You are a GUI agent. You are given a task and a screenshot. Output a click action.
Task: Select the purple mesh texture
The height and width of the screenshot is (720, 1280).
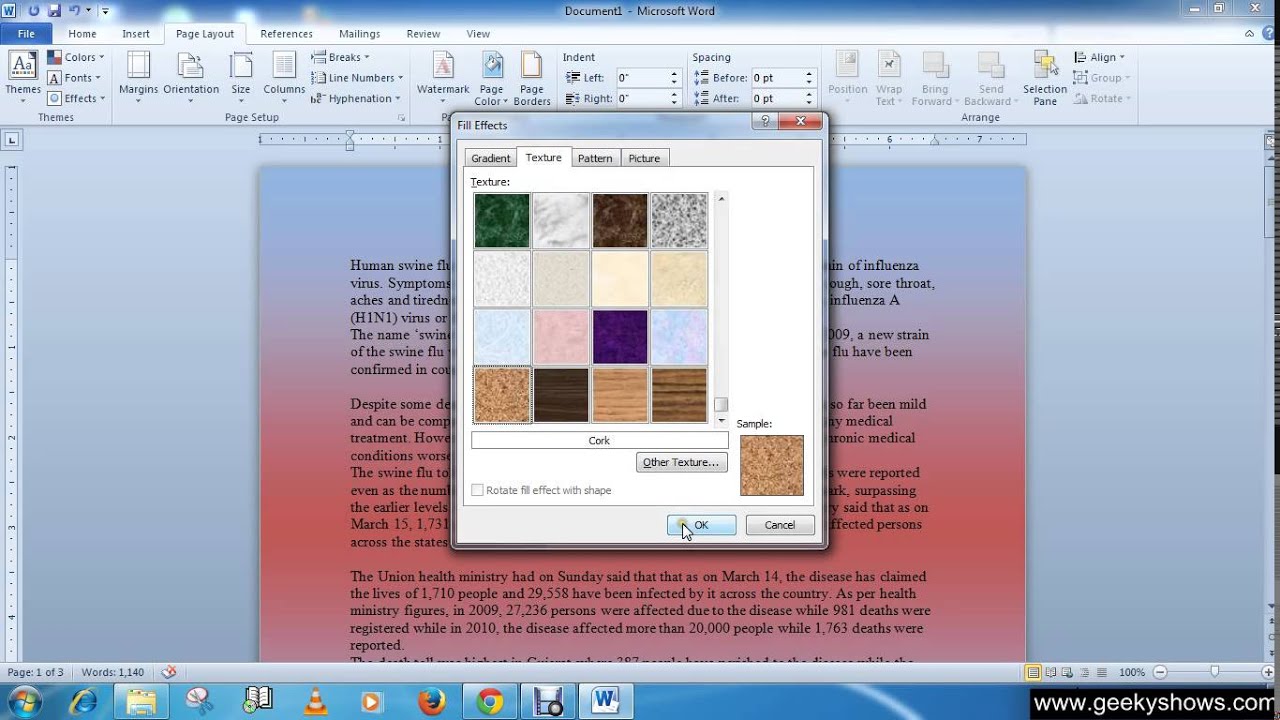[x=620, y=336]
